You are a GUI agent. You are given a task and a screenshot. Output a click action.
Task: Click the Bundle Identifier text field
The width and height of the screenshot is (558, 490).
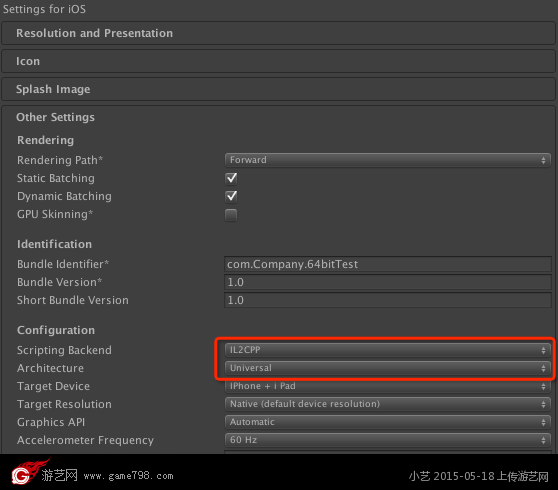click(x=388, y=264)
